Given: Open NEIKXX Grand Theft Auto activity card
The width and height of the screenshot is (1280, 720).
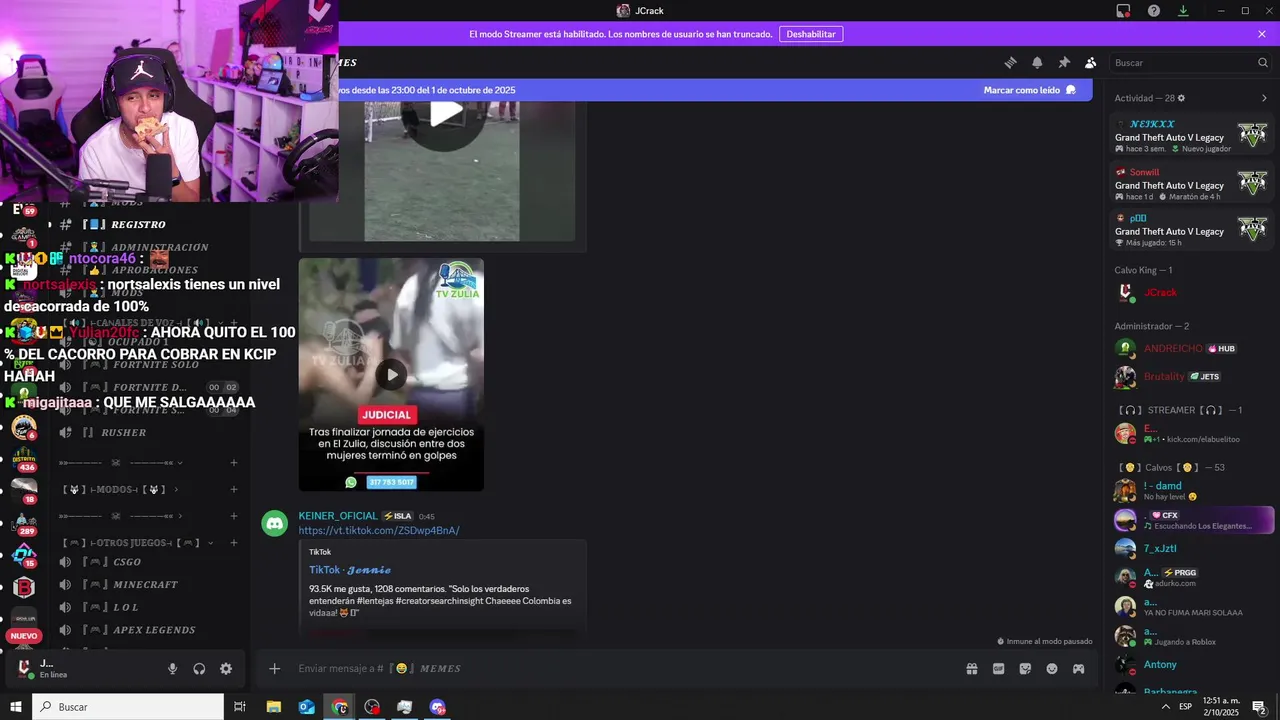Looking at the screenshot, I should click(1192, 135).
